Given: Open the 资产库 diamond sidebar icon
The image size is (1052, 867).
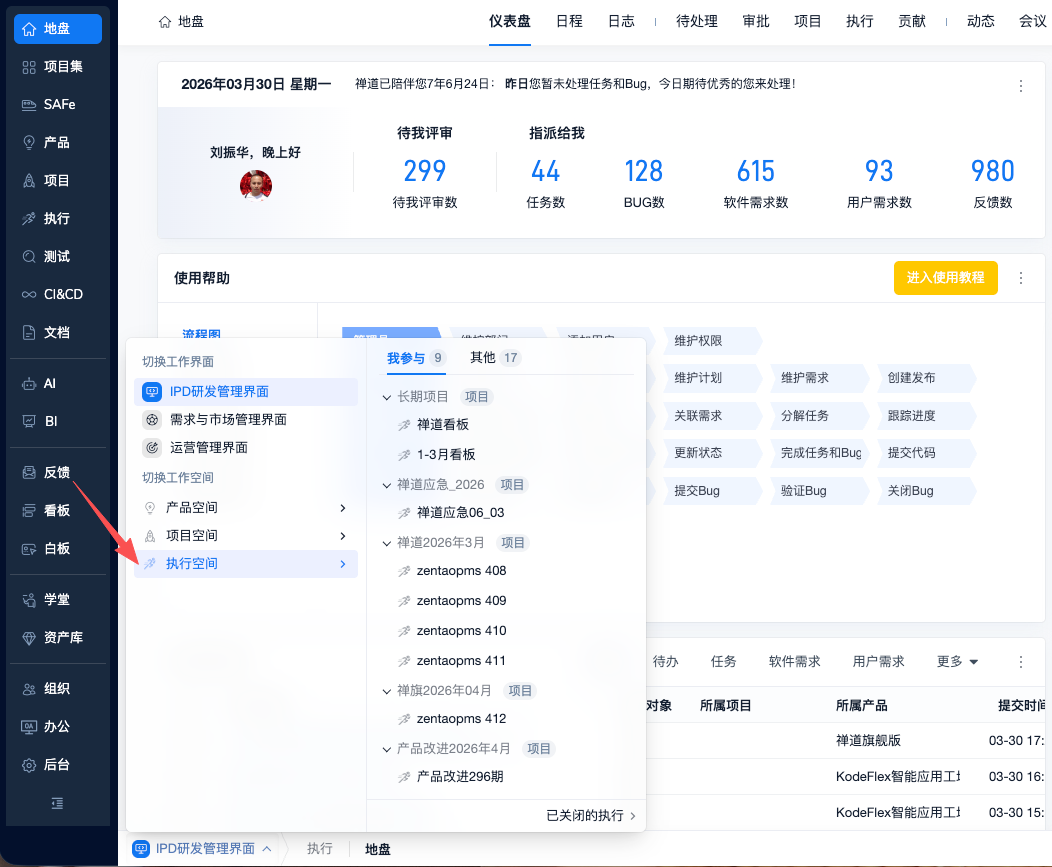Looking at the screenshot, I should click(29, 638).
